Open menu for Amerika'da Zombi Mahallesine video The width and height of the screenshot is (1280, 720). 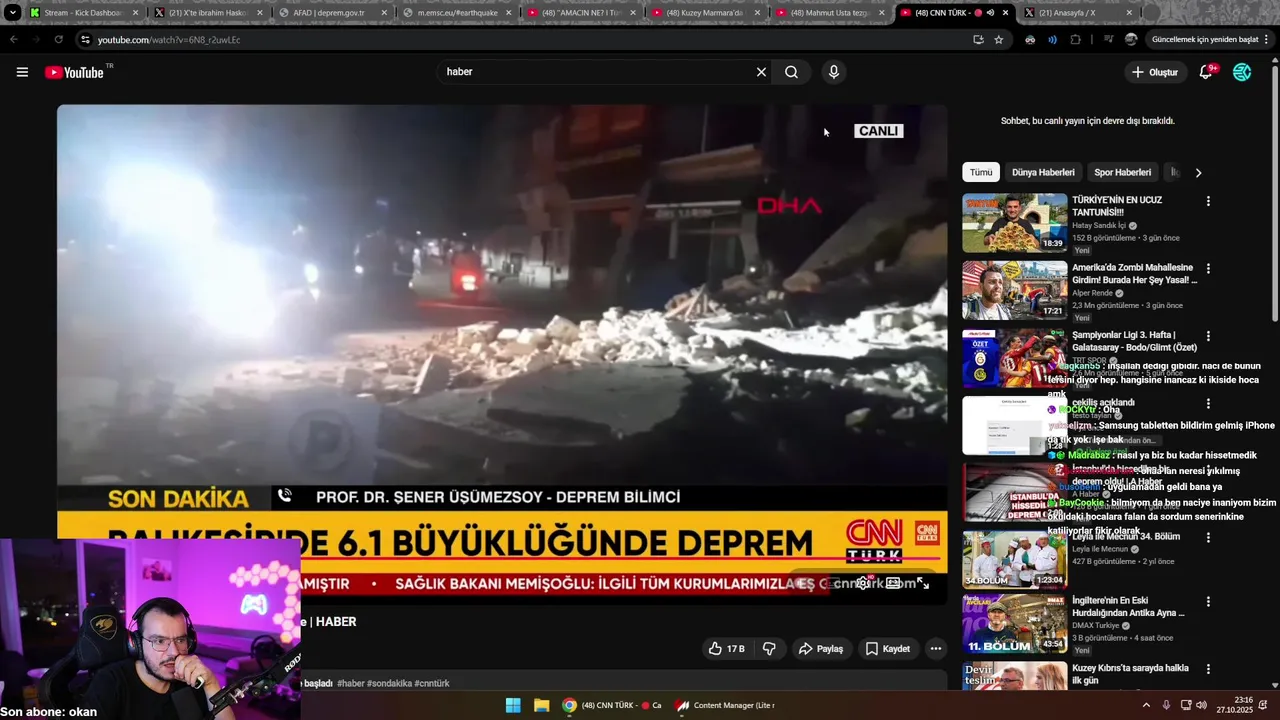pyautogui.click(x=1208, y=269)
